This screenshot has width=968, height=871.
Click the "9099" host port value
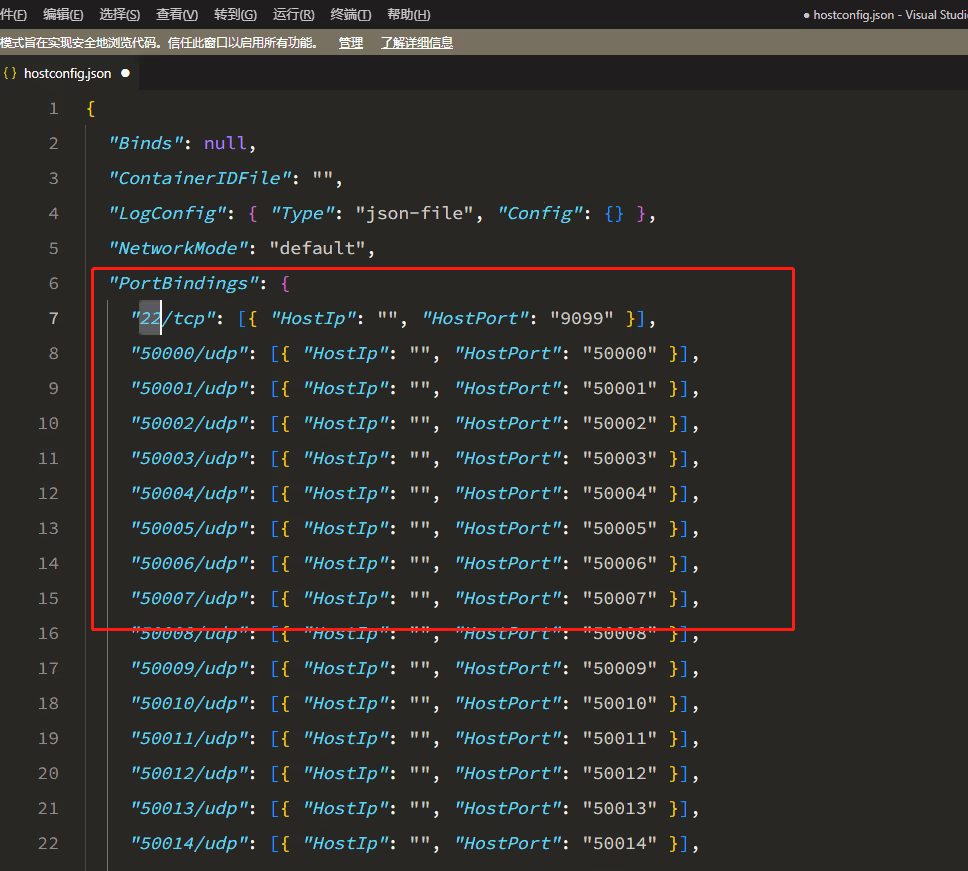[582, 319]
